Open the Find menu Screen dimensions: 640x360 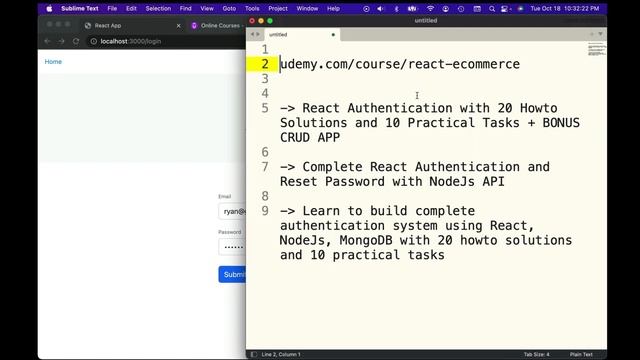(186, 9)
